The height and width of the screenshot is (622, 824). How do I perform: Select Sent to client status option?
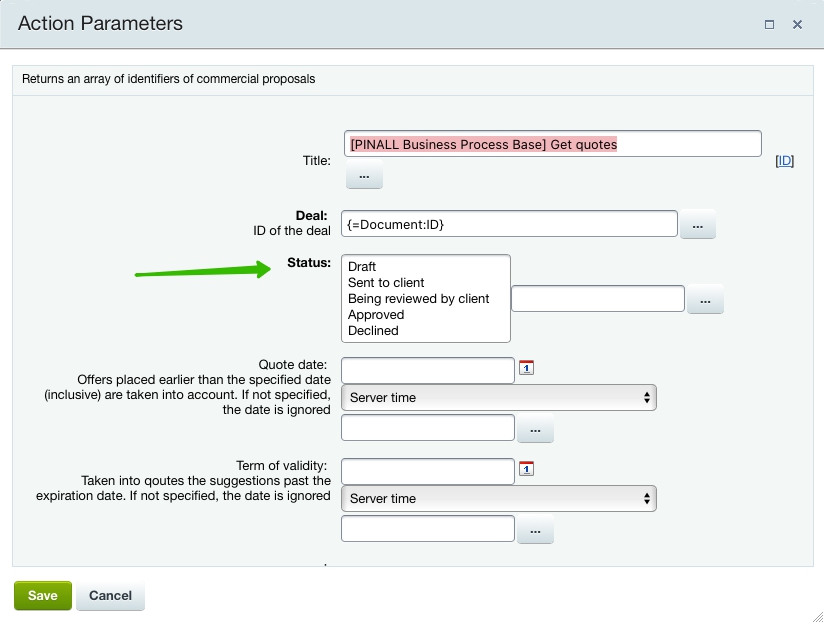click(x=386, y=283)
